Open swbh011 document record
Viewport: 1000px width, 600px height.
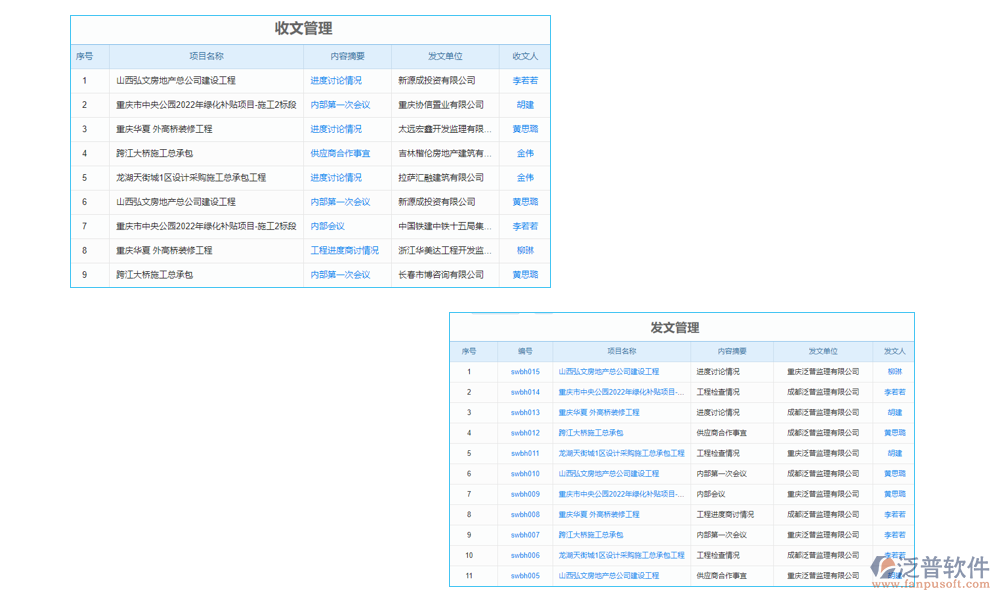point(525,453)
